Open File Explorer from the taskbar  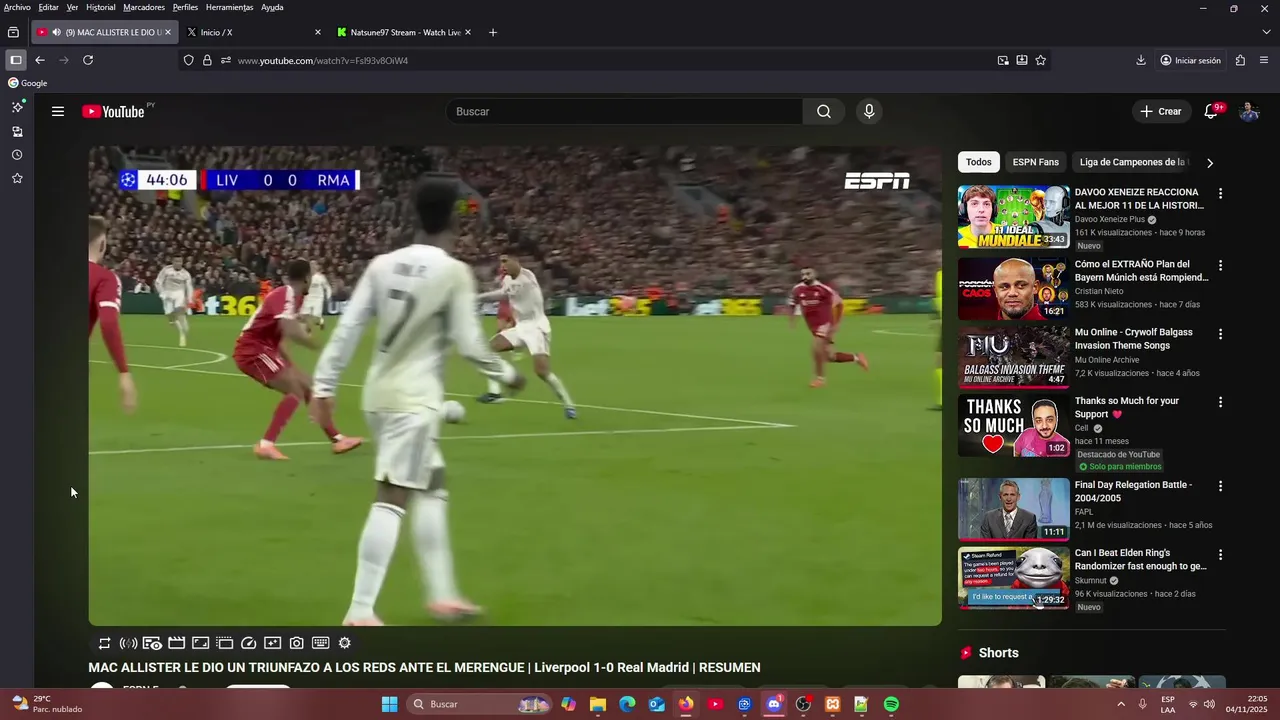point(597,704)
